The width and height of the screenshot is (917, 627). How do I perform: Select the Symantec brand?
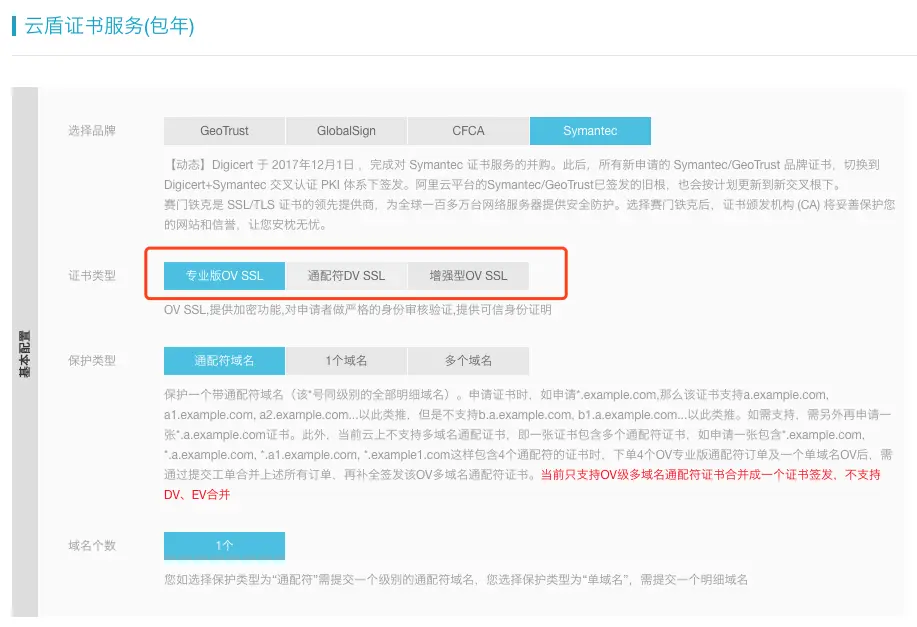tap(590, 130)
